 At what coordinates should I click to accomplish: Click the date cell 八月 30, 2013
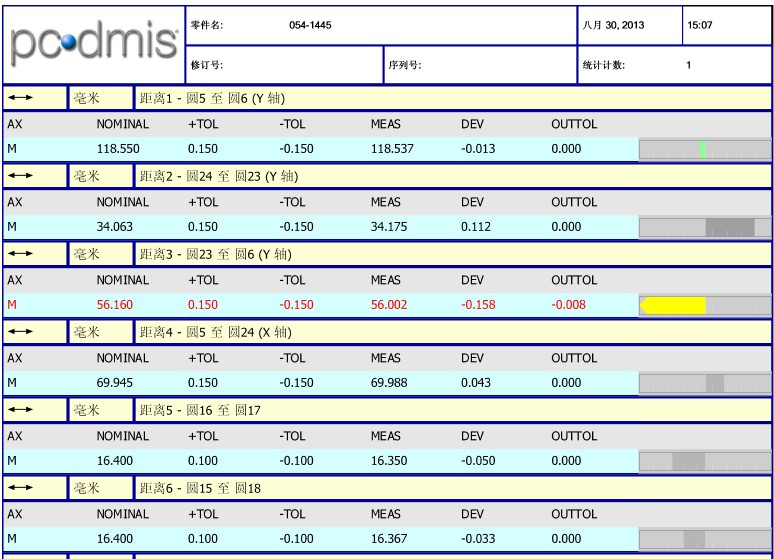(x=613, y=26)
